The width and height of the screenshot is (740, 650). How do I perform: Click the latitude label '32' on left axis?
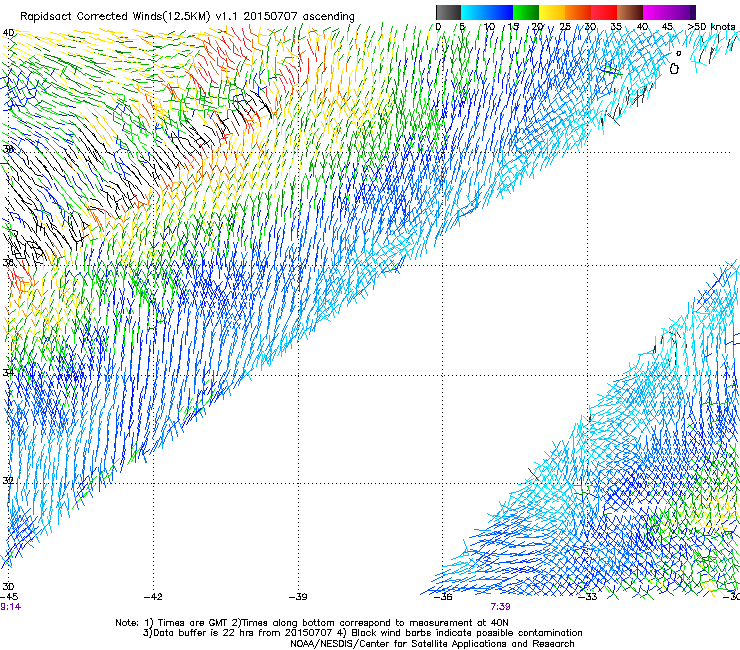point(8,481)
